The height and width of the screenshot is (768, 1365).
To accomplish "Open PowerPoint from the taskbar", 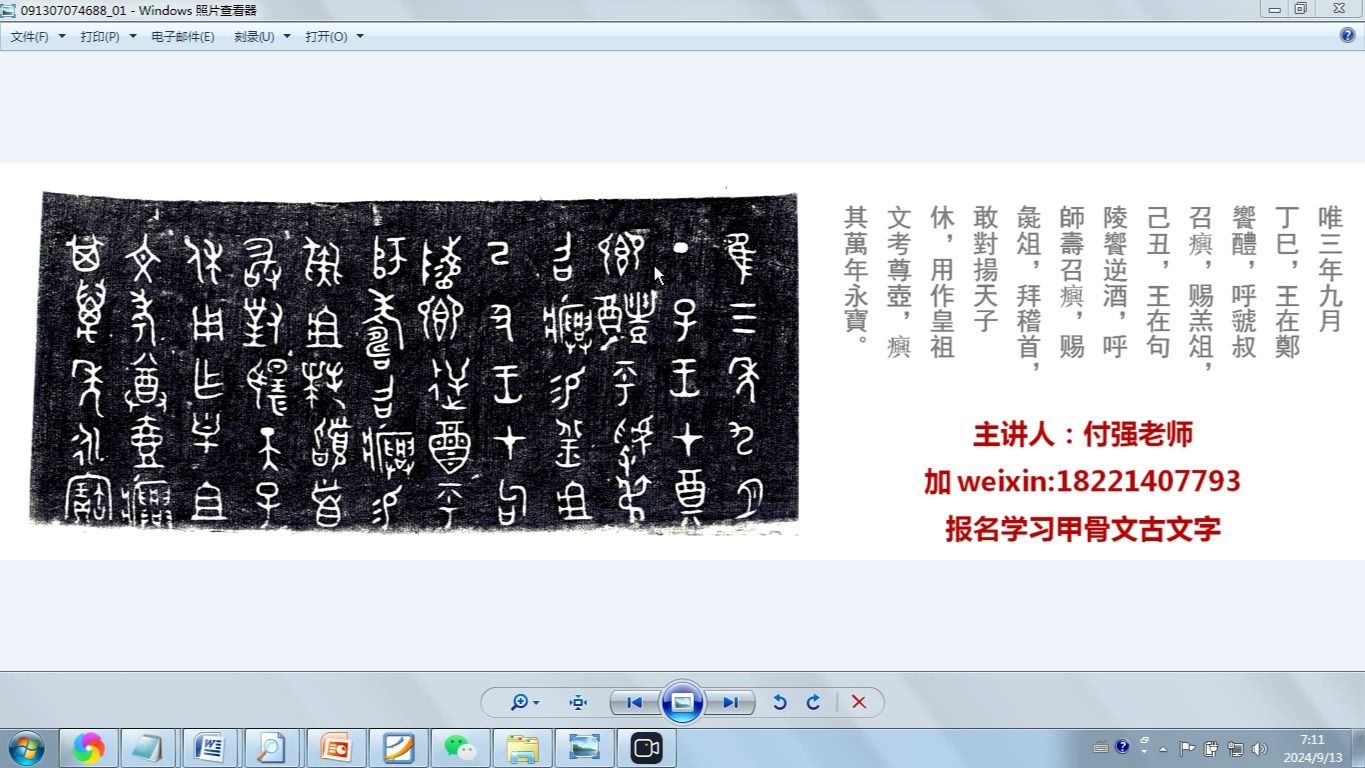I will (x=335, y=748).
